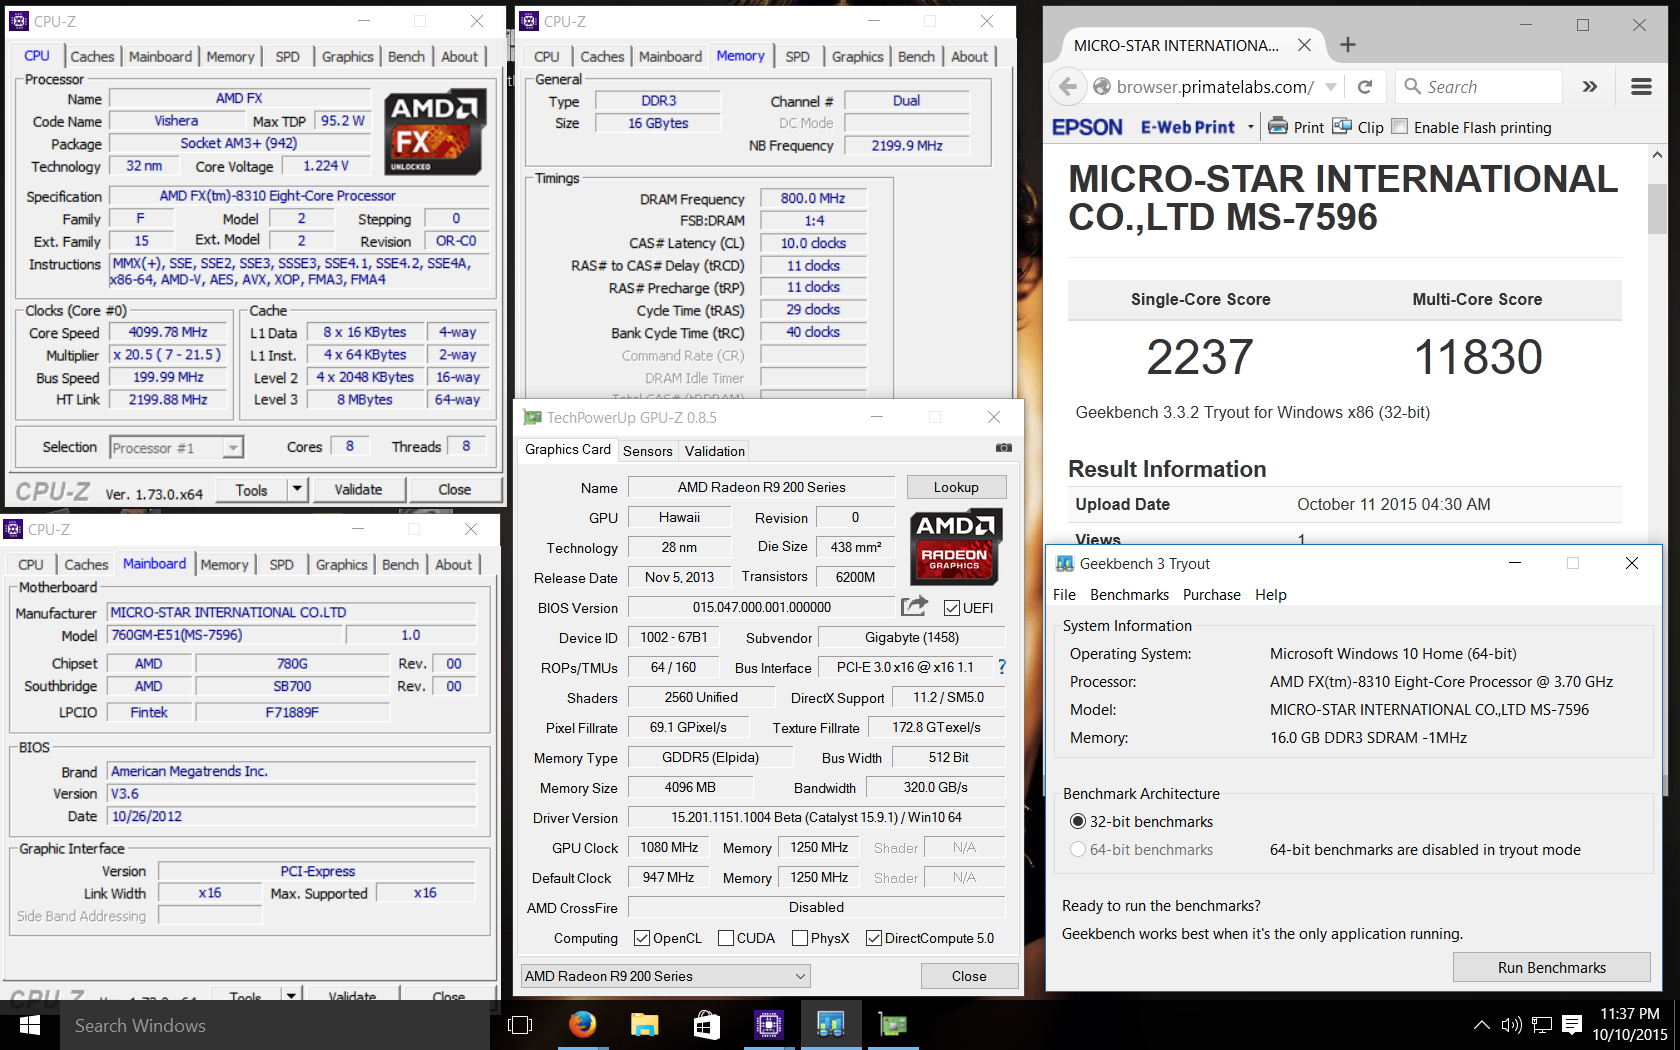This screenshot has width=1680, height=1050.
Task: Open the Geekbench Help menu
Action: pyautogui.click(x=1271, y=595)
